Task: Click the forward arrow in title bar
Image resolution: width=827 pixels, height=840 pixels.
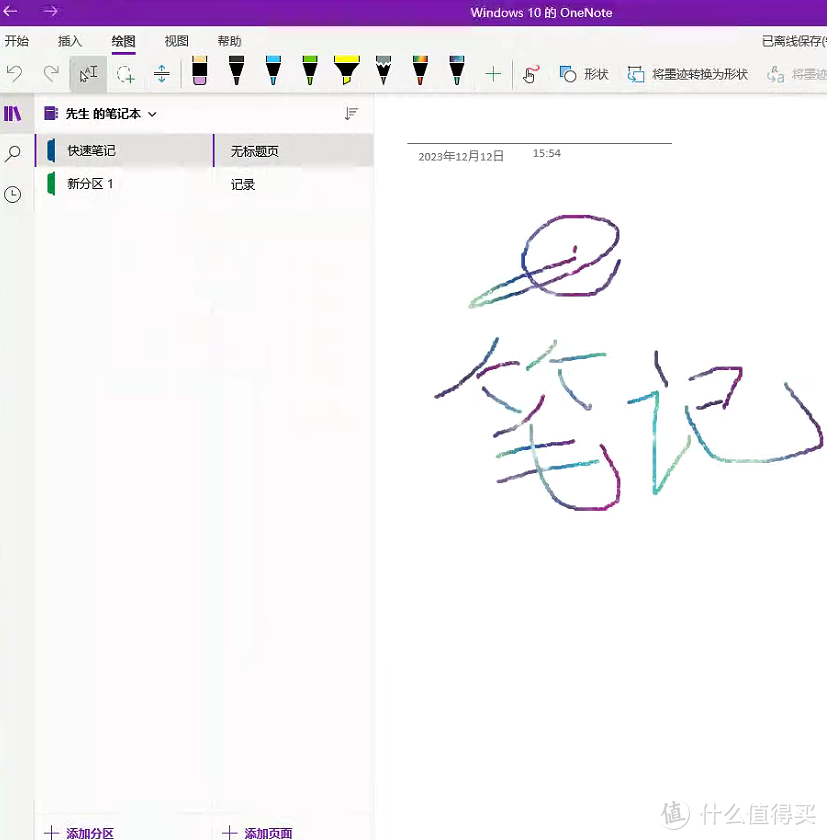Action: [x=51, y=11]
